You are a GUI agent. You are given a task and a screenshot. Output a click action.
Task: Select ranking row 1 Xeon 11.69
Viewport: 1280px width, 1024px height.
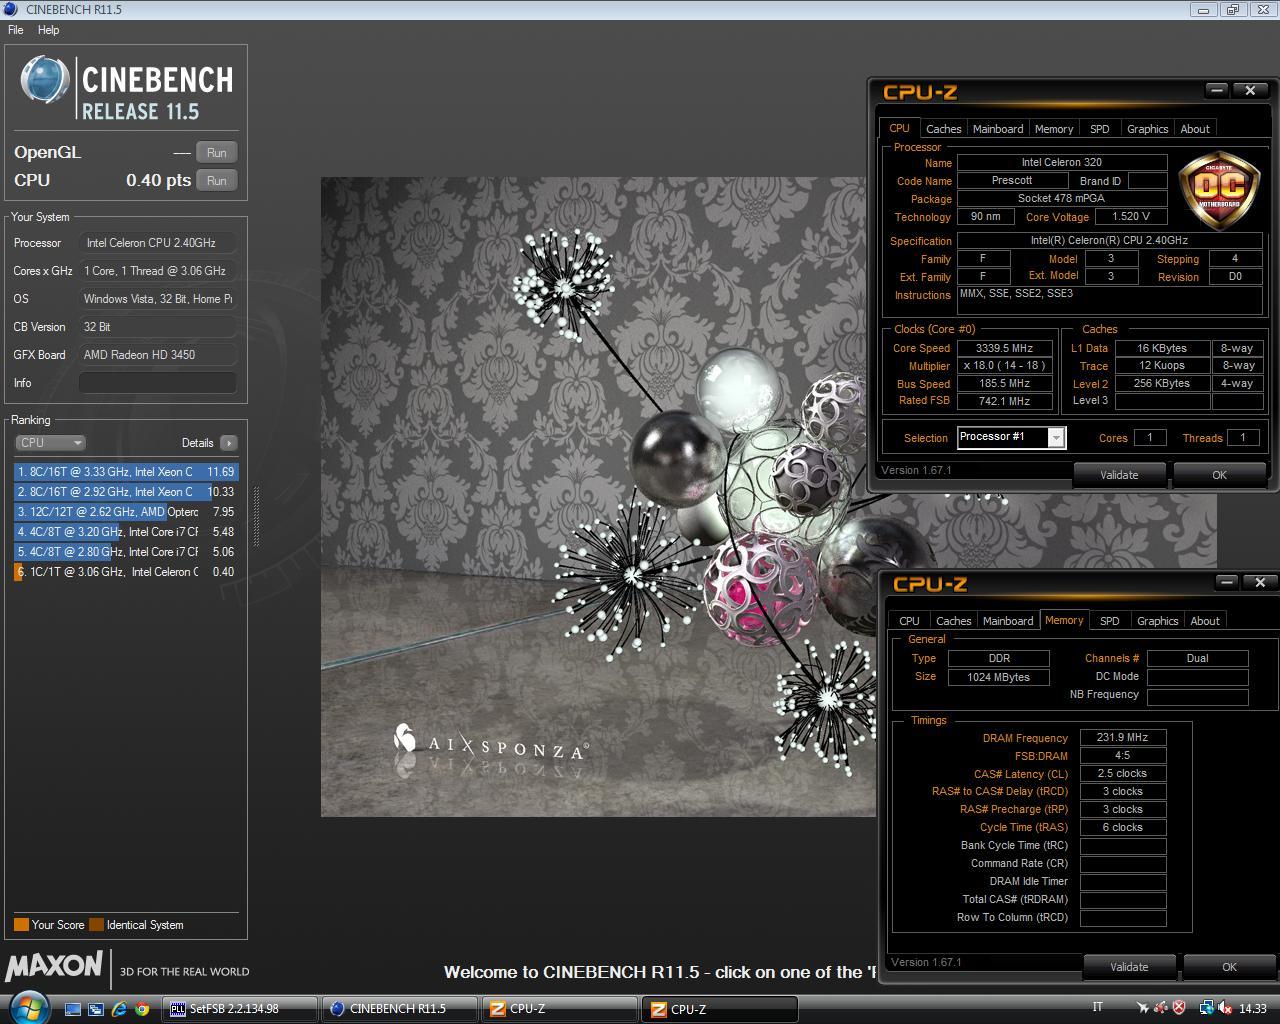click(126, 472)
